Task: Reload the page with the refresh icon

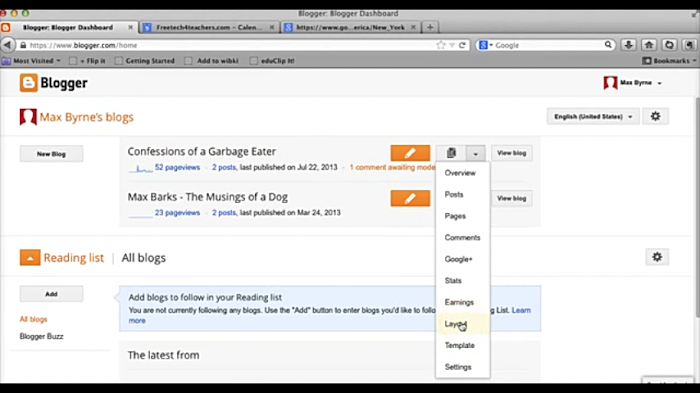Action: pos(462,45)
